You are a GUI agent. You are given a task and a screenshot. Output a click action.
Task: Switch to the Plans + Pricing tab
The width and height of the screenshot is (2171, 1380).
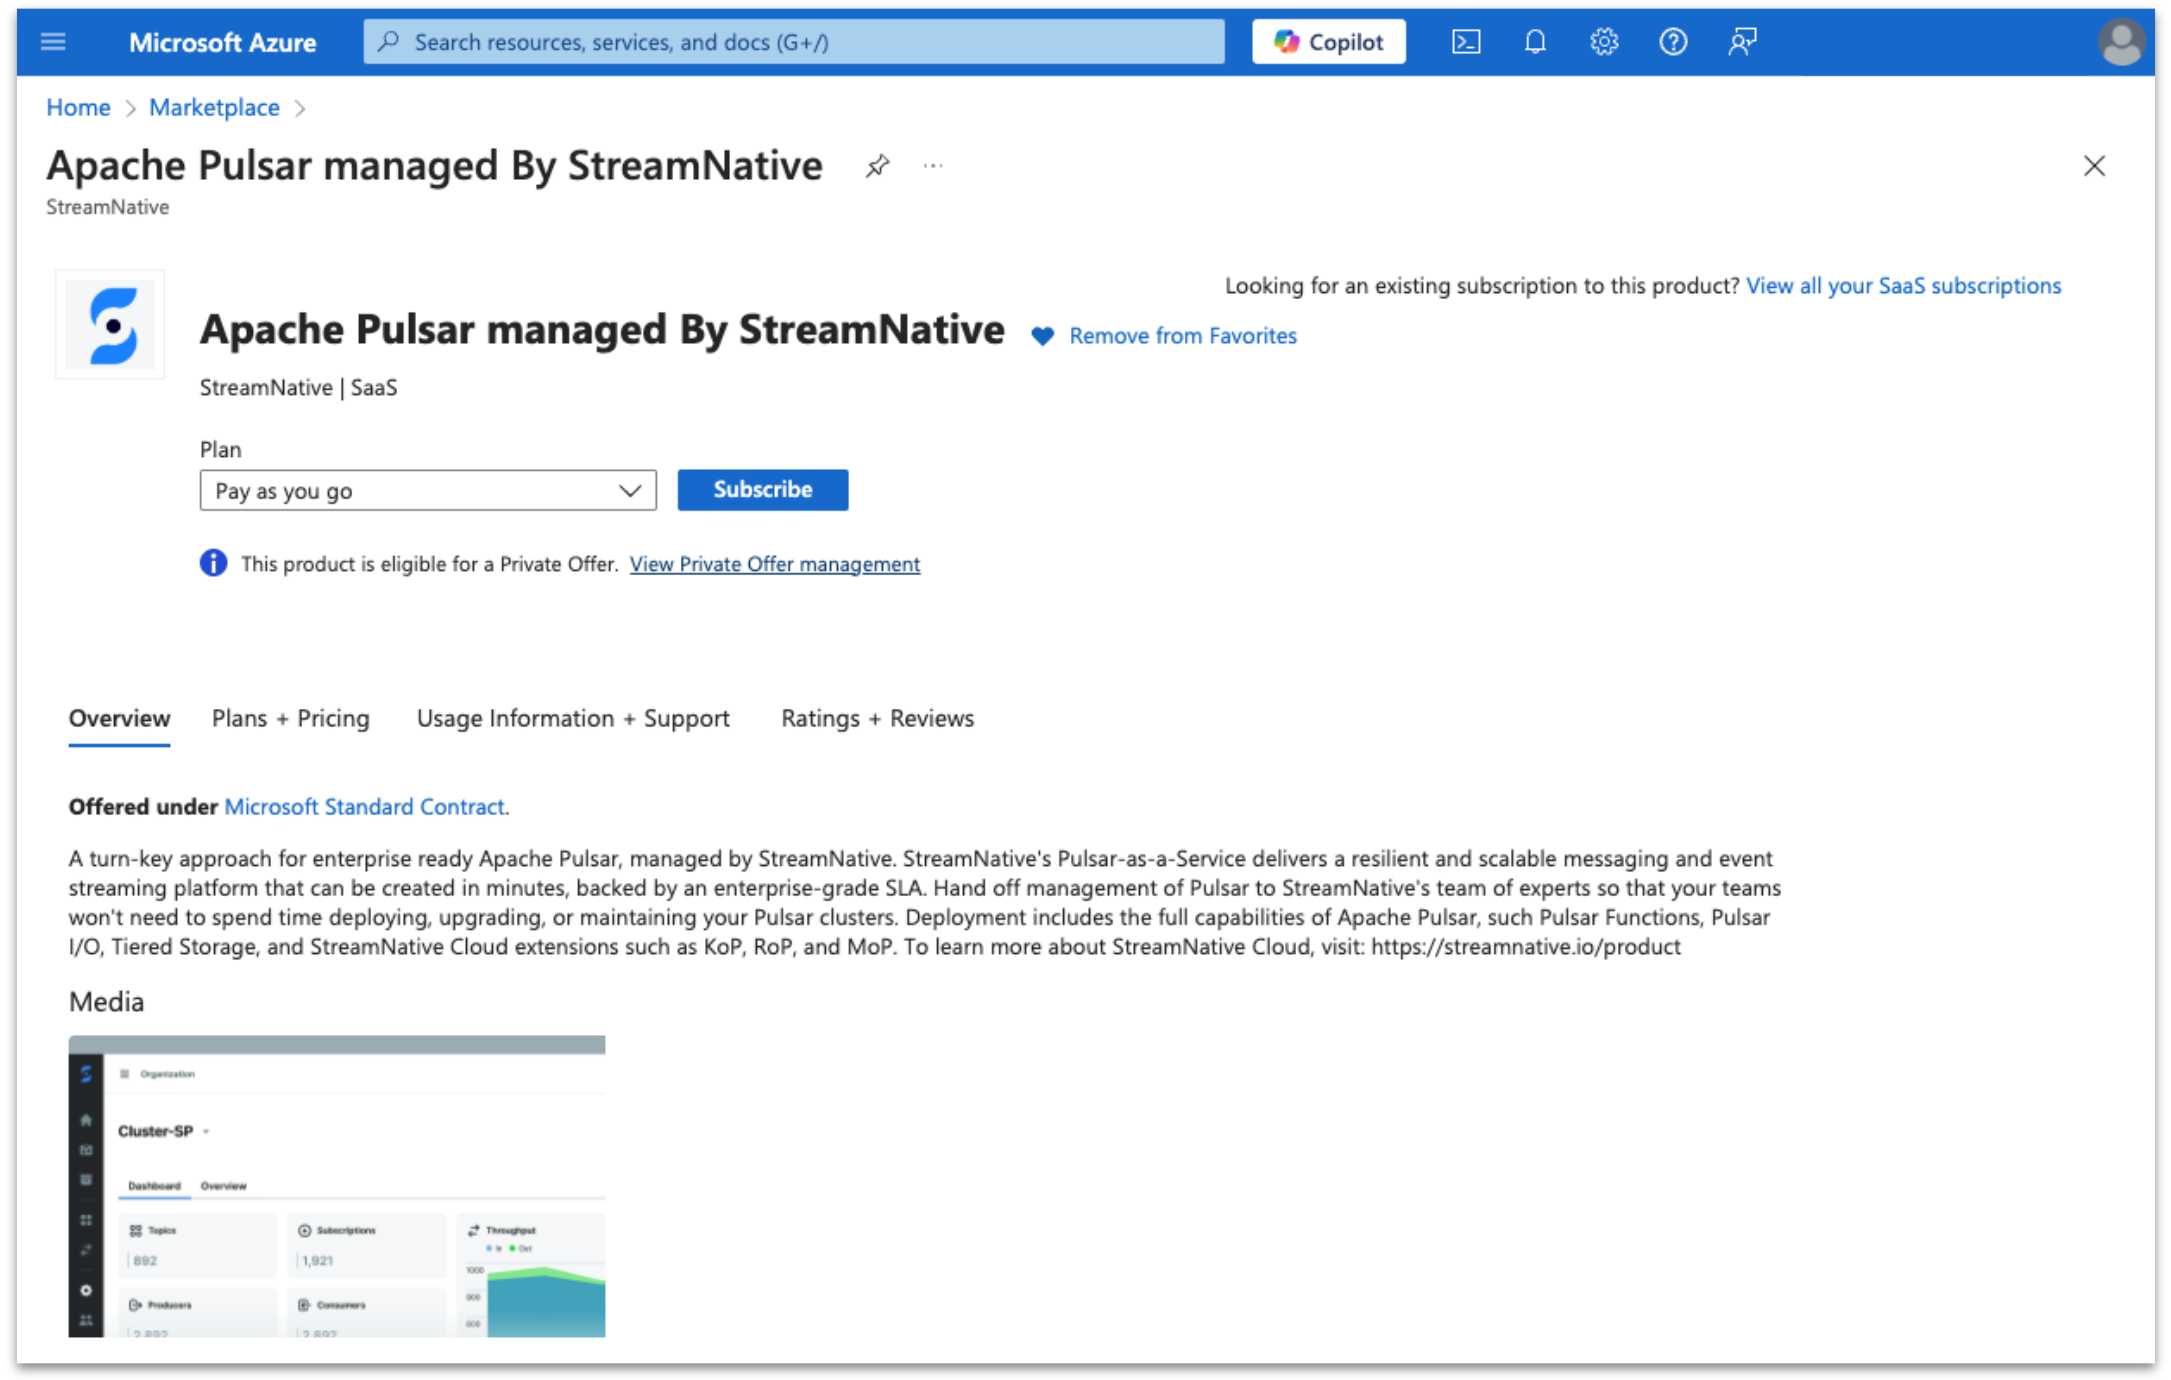pyautogui.click(x=290, y=719)
